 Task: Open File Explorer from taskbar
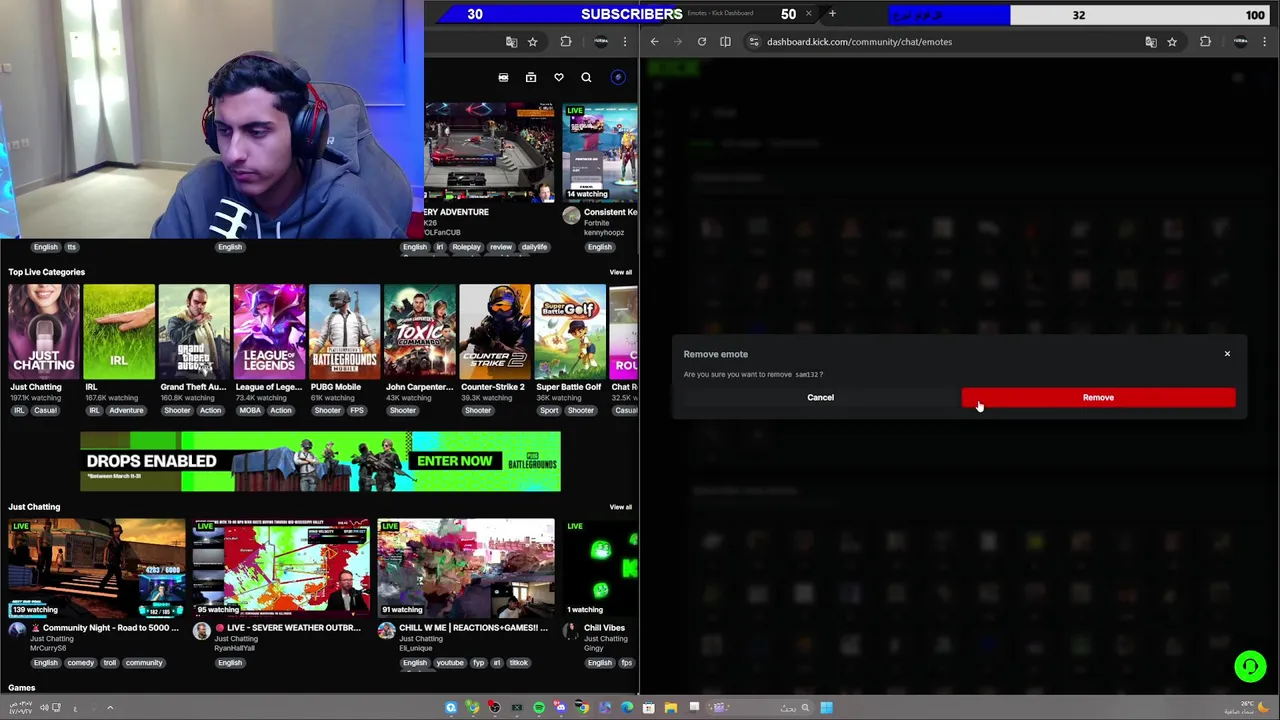coord(671,708)
